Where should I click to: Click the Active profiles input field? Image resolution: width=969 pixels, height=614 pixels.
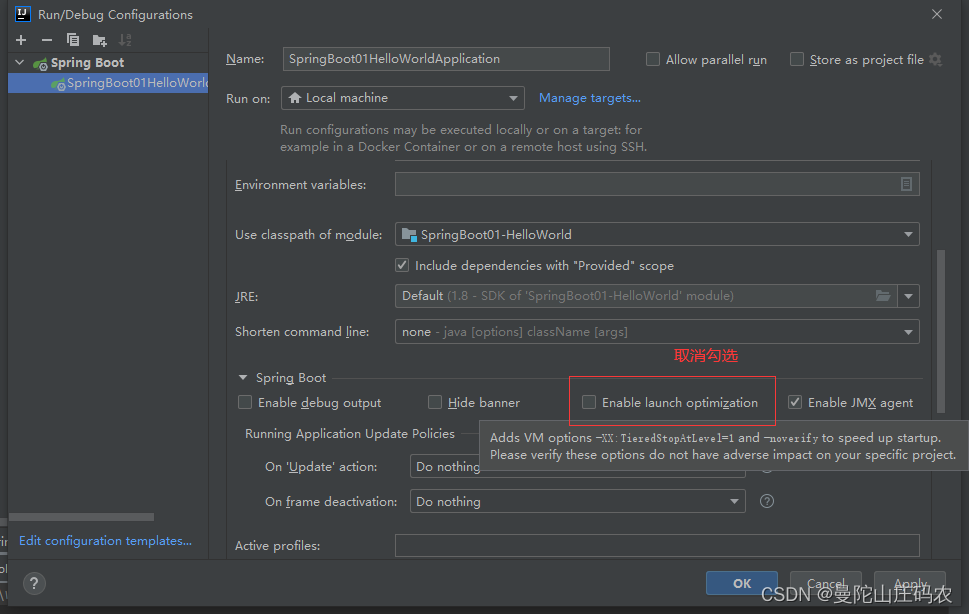pos(657,545)
